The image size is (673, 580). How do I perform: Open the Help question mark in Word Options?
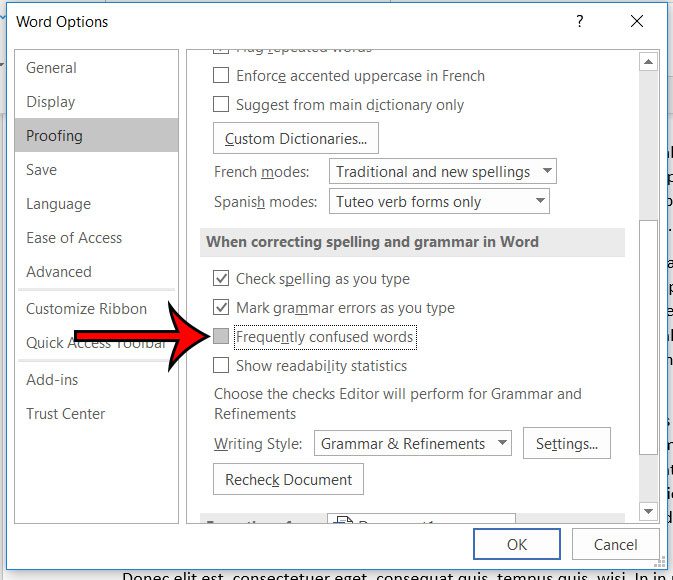point(580,21)
